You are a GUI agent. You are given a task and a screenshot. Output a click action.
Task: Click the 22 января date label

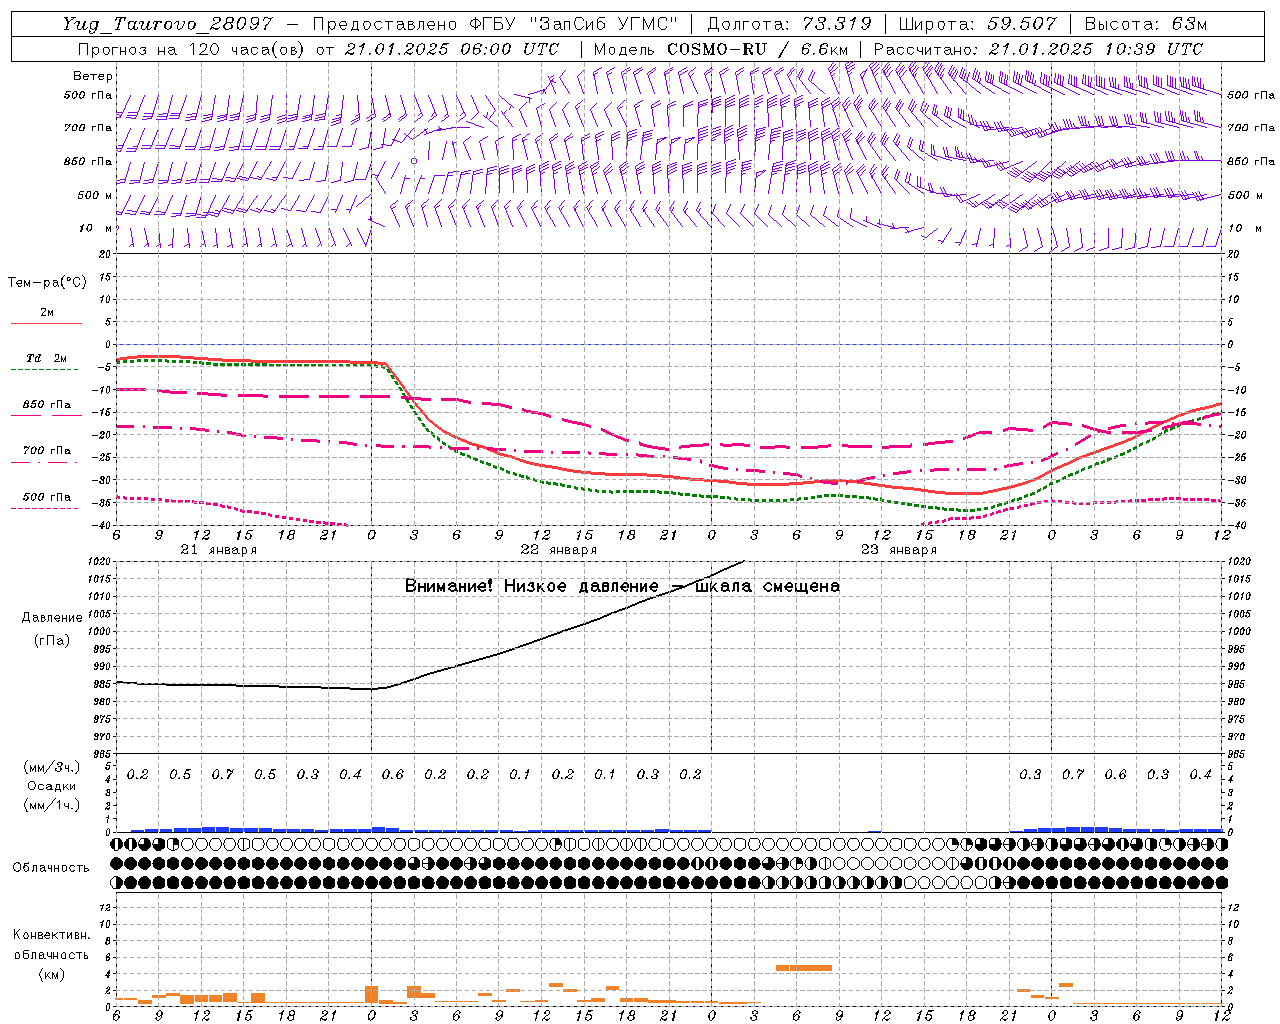click(558, 550)
